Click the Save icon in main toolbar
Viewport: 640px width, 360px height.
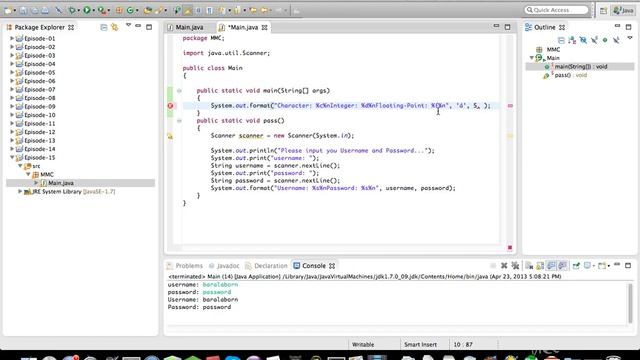(23, 10)
